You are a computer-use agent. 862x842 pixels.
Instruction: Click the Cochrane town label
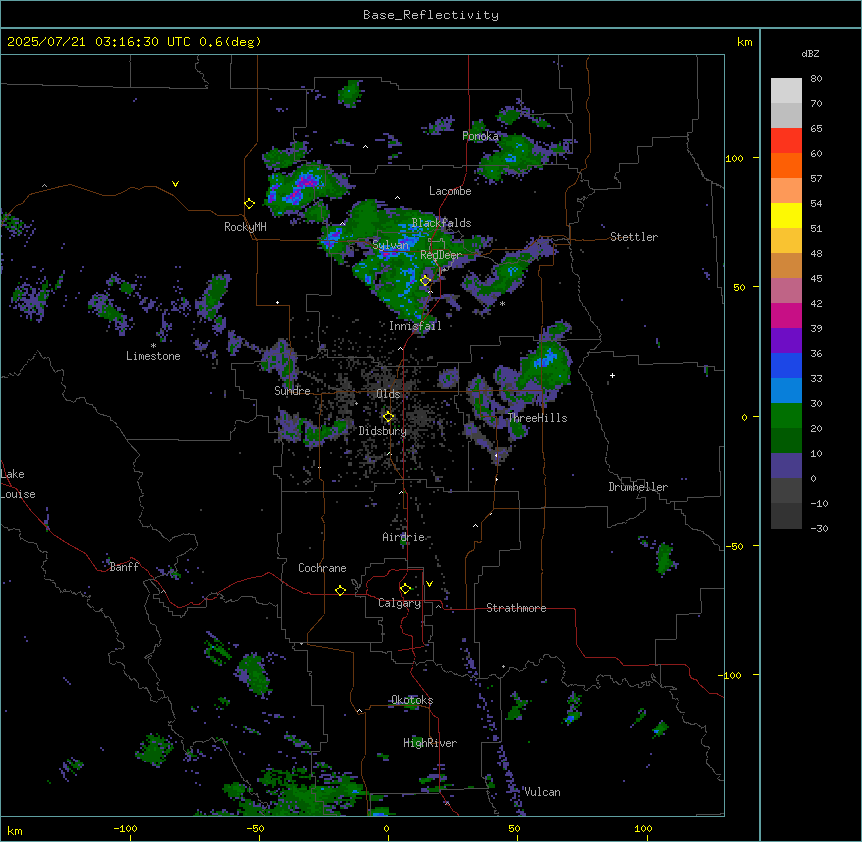[322, 568]
